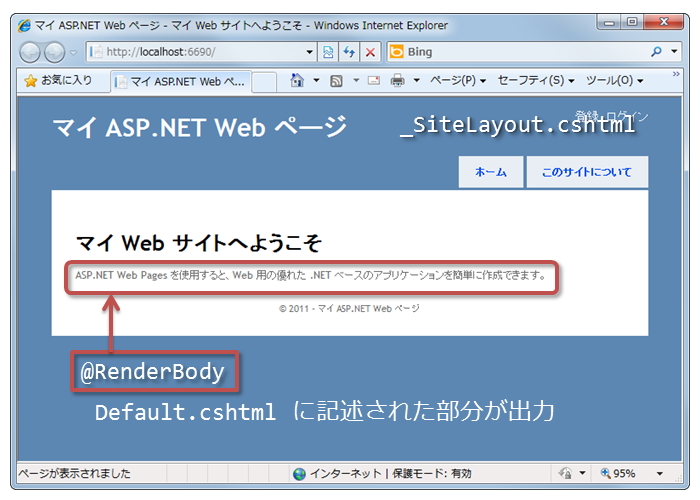Image resolution: width=700 pixels, height=500 pixels.
Task: Click the ページが表示されました status text
Action: tap(74, 473)
